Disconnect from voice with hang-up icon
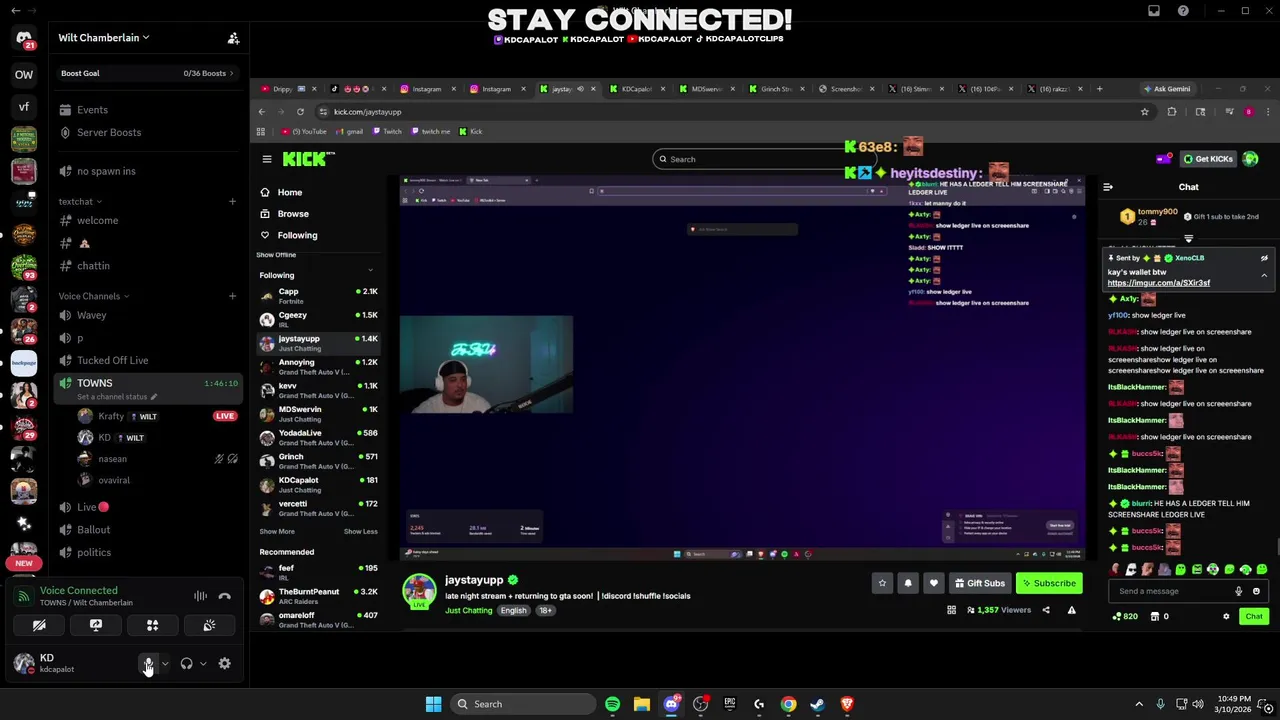1280x720 pixels. [x=224, y=596]
